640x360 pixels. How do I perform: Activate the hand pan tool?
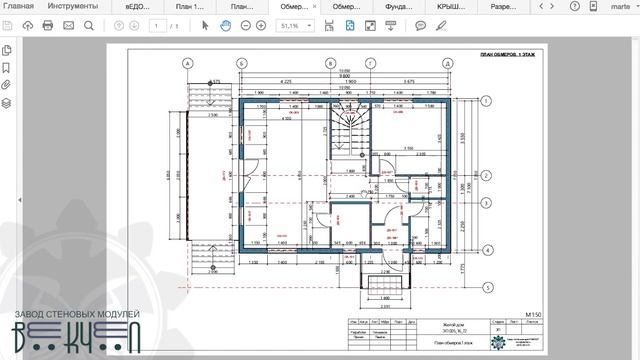click(x=225, y=26)
